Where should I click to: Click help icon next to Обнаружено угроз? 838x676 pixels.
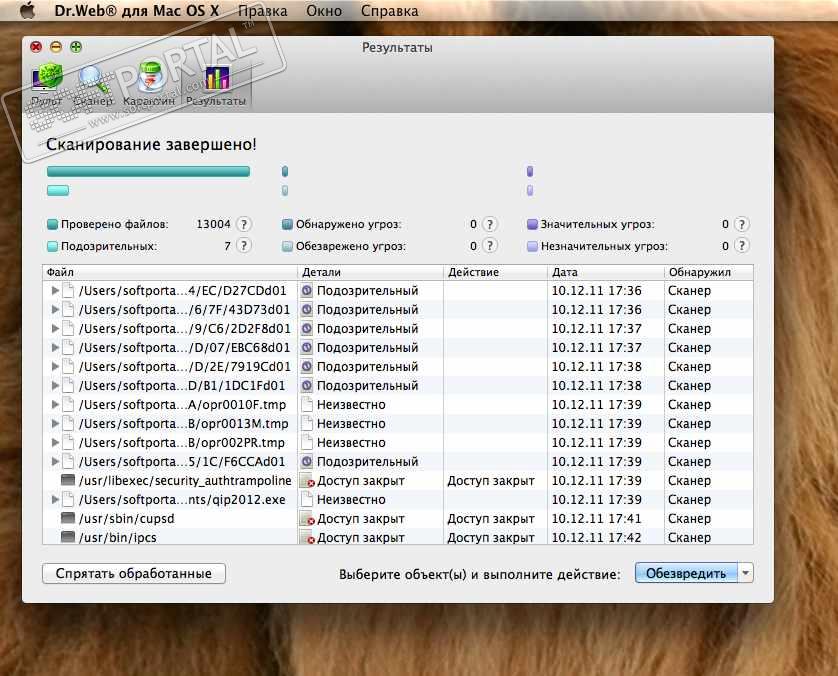[490, 224]
